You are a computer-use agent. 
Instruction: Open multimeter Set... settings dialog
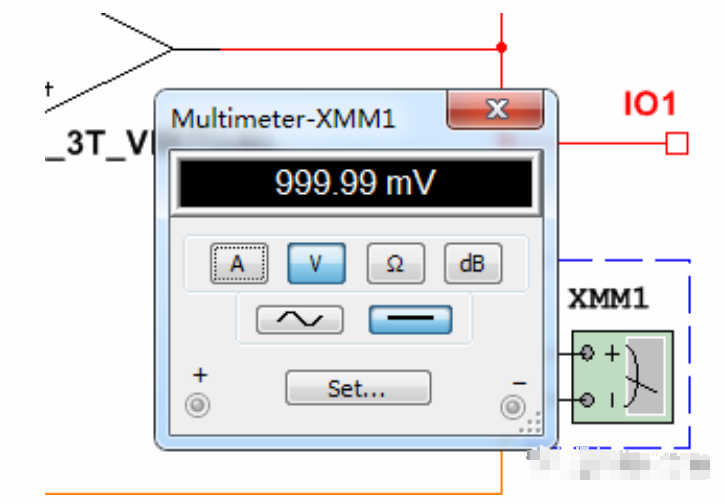click(358, 387)
